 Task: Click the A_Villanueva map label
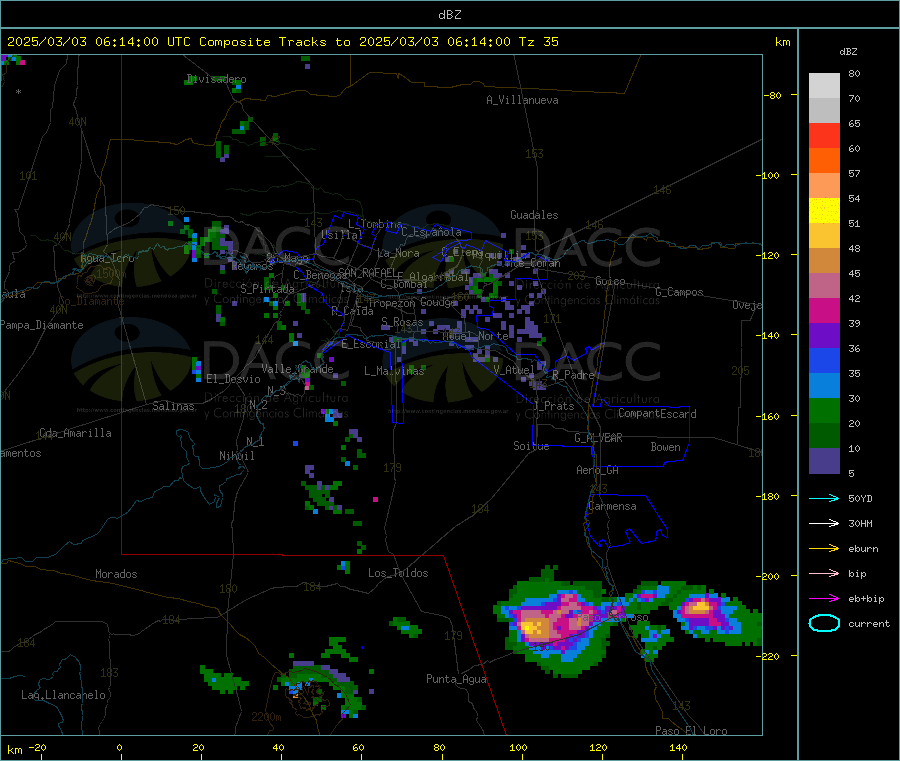coord(522,100)
